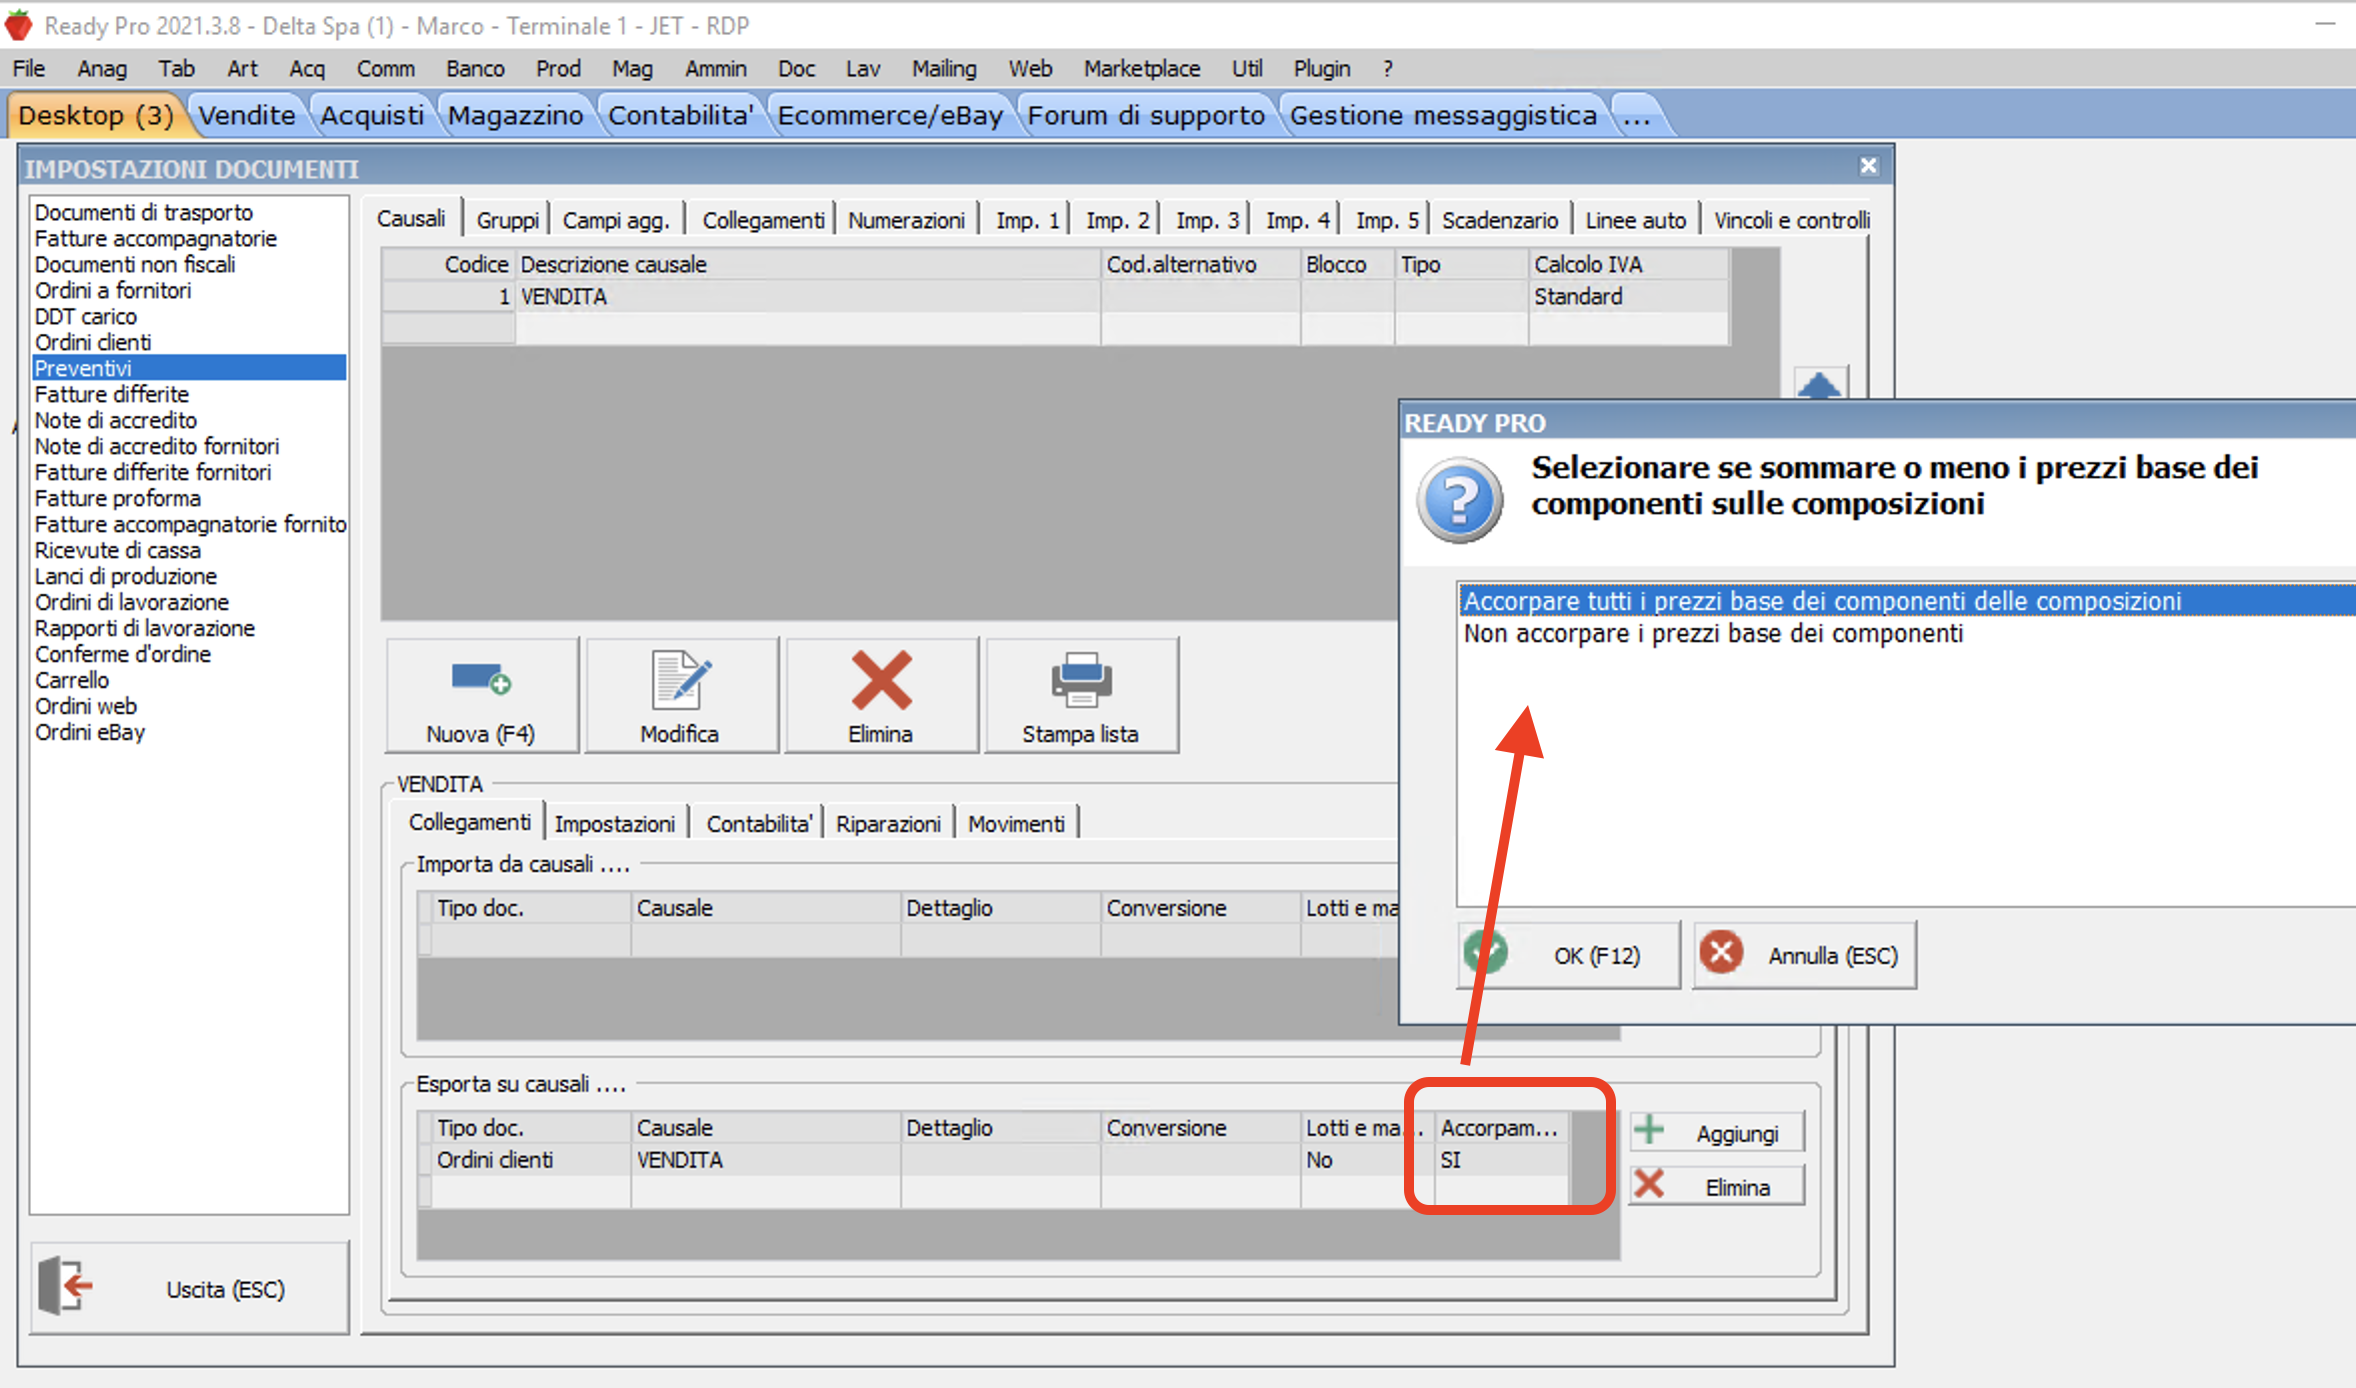Switch to the Acquisti desktop tab
The image size is (2356, 1388).
point(372,115)
